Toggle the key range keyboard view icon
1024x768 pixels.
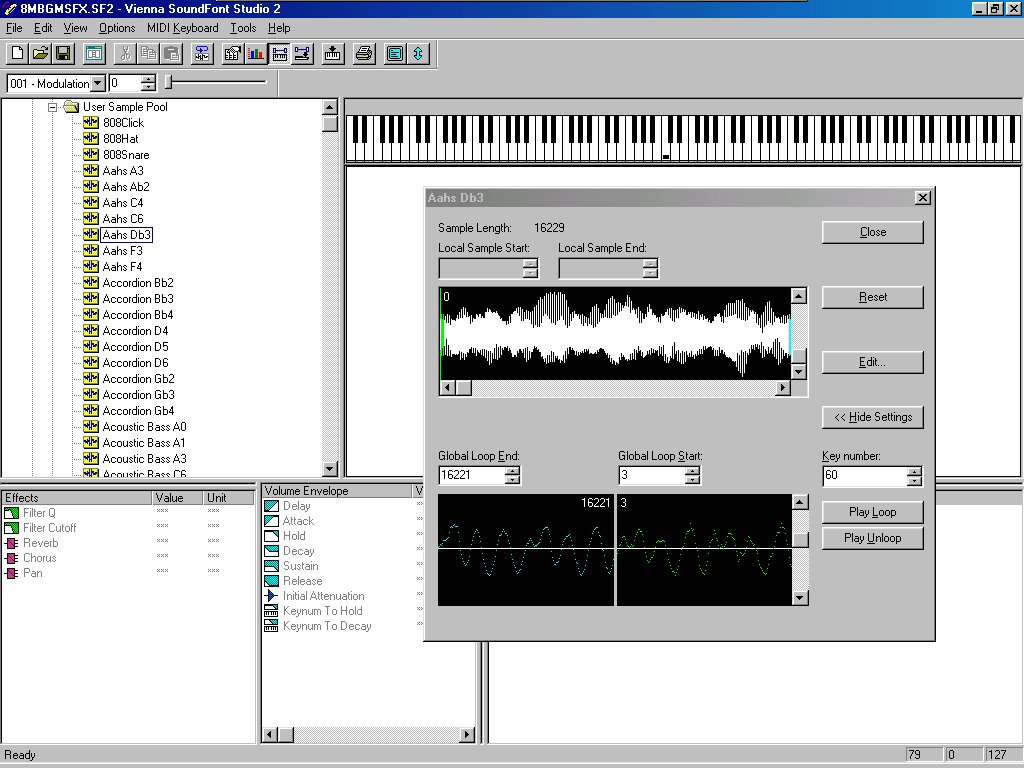pyautogui.click(x=279, y=54)
